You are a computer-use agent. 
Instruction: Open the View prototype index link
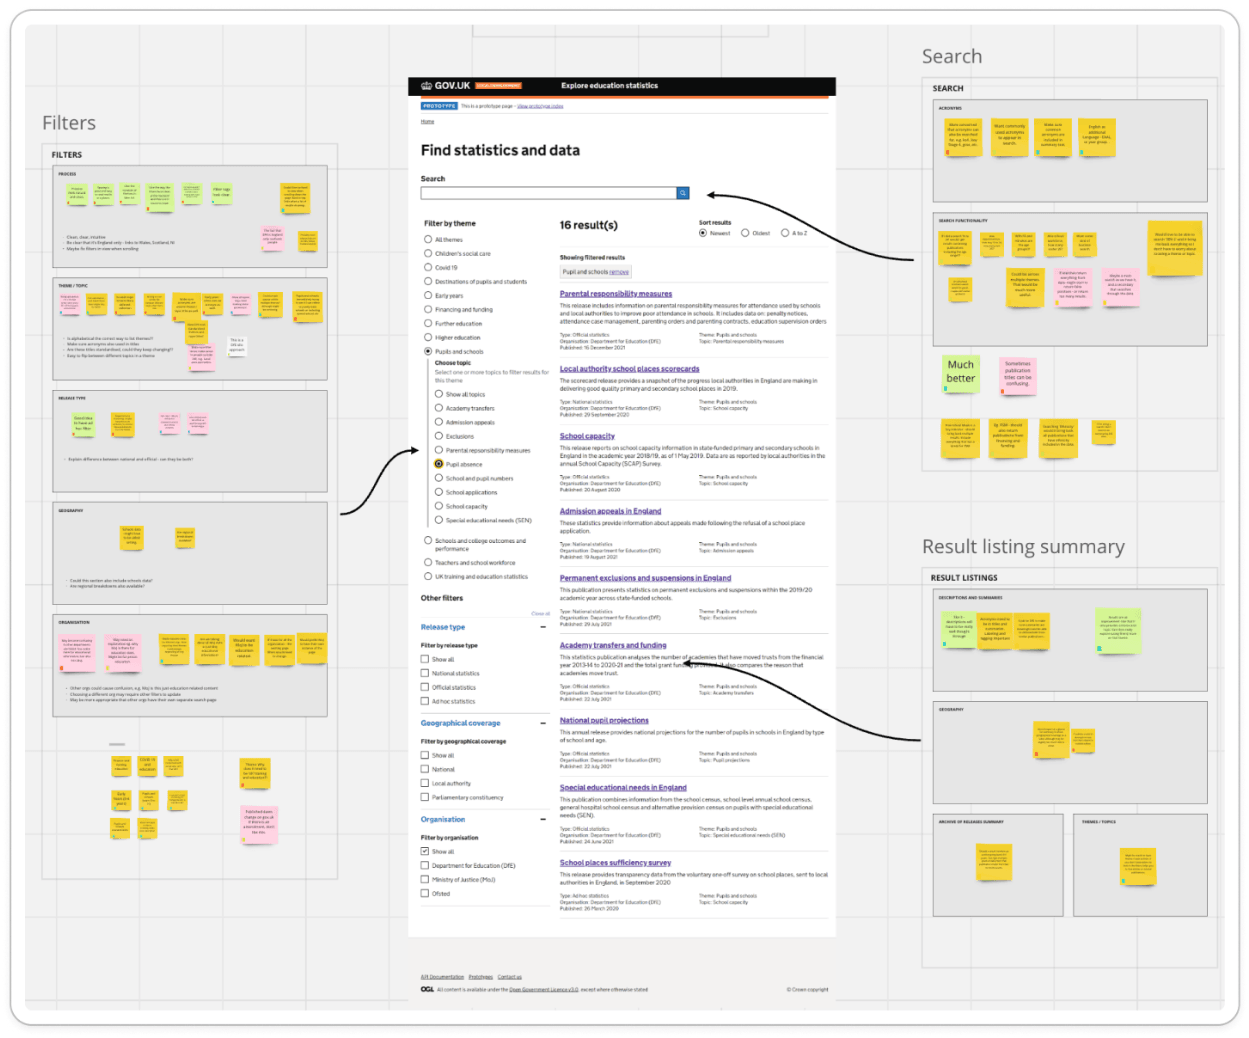click(x=540, y=106)
